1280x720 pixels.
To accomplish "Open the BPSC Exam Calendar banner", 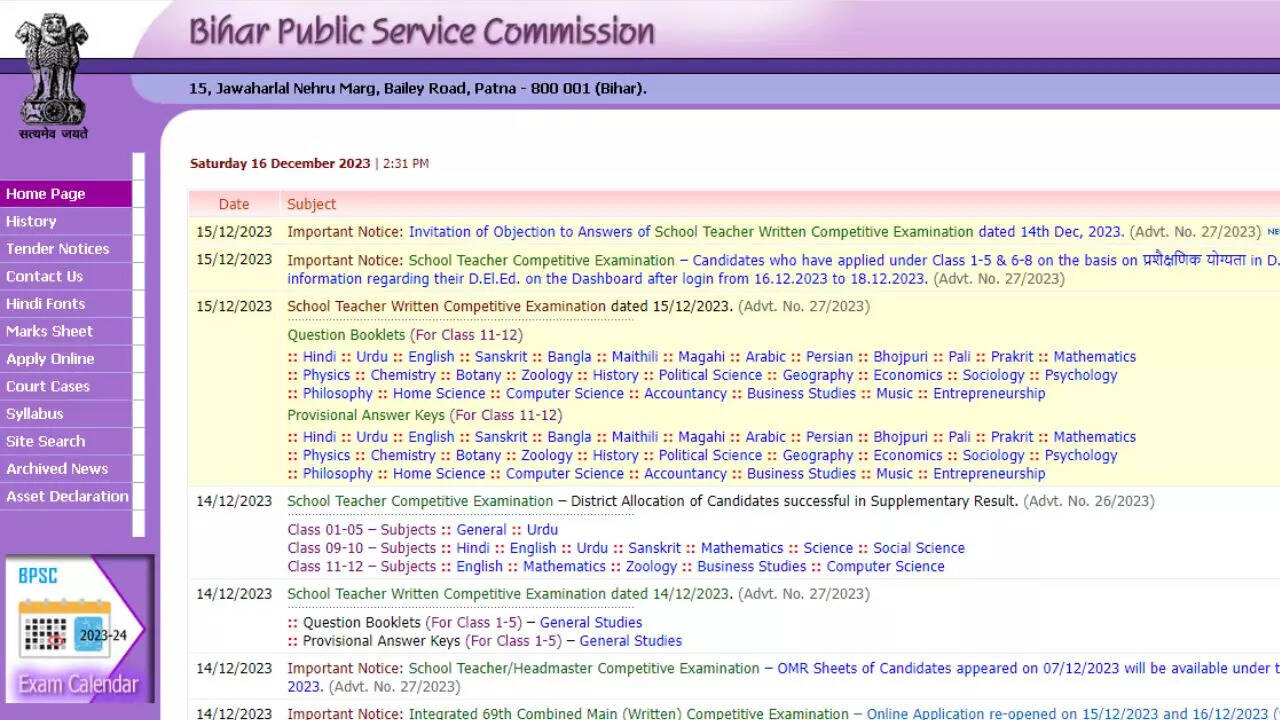I will 79,629.
